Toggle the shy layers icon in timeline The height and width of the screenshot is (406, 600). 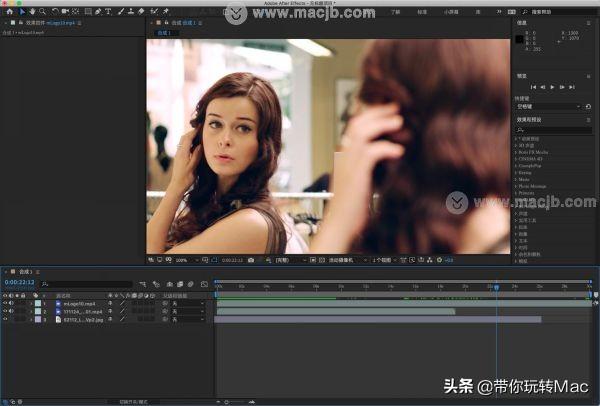point(170,284)
